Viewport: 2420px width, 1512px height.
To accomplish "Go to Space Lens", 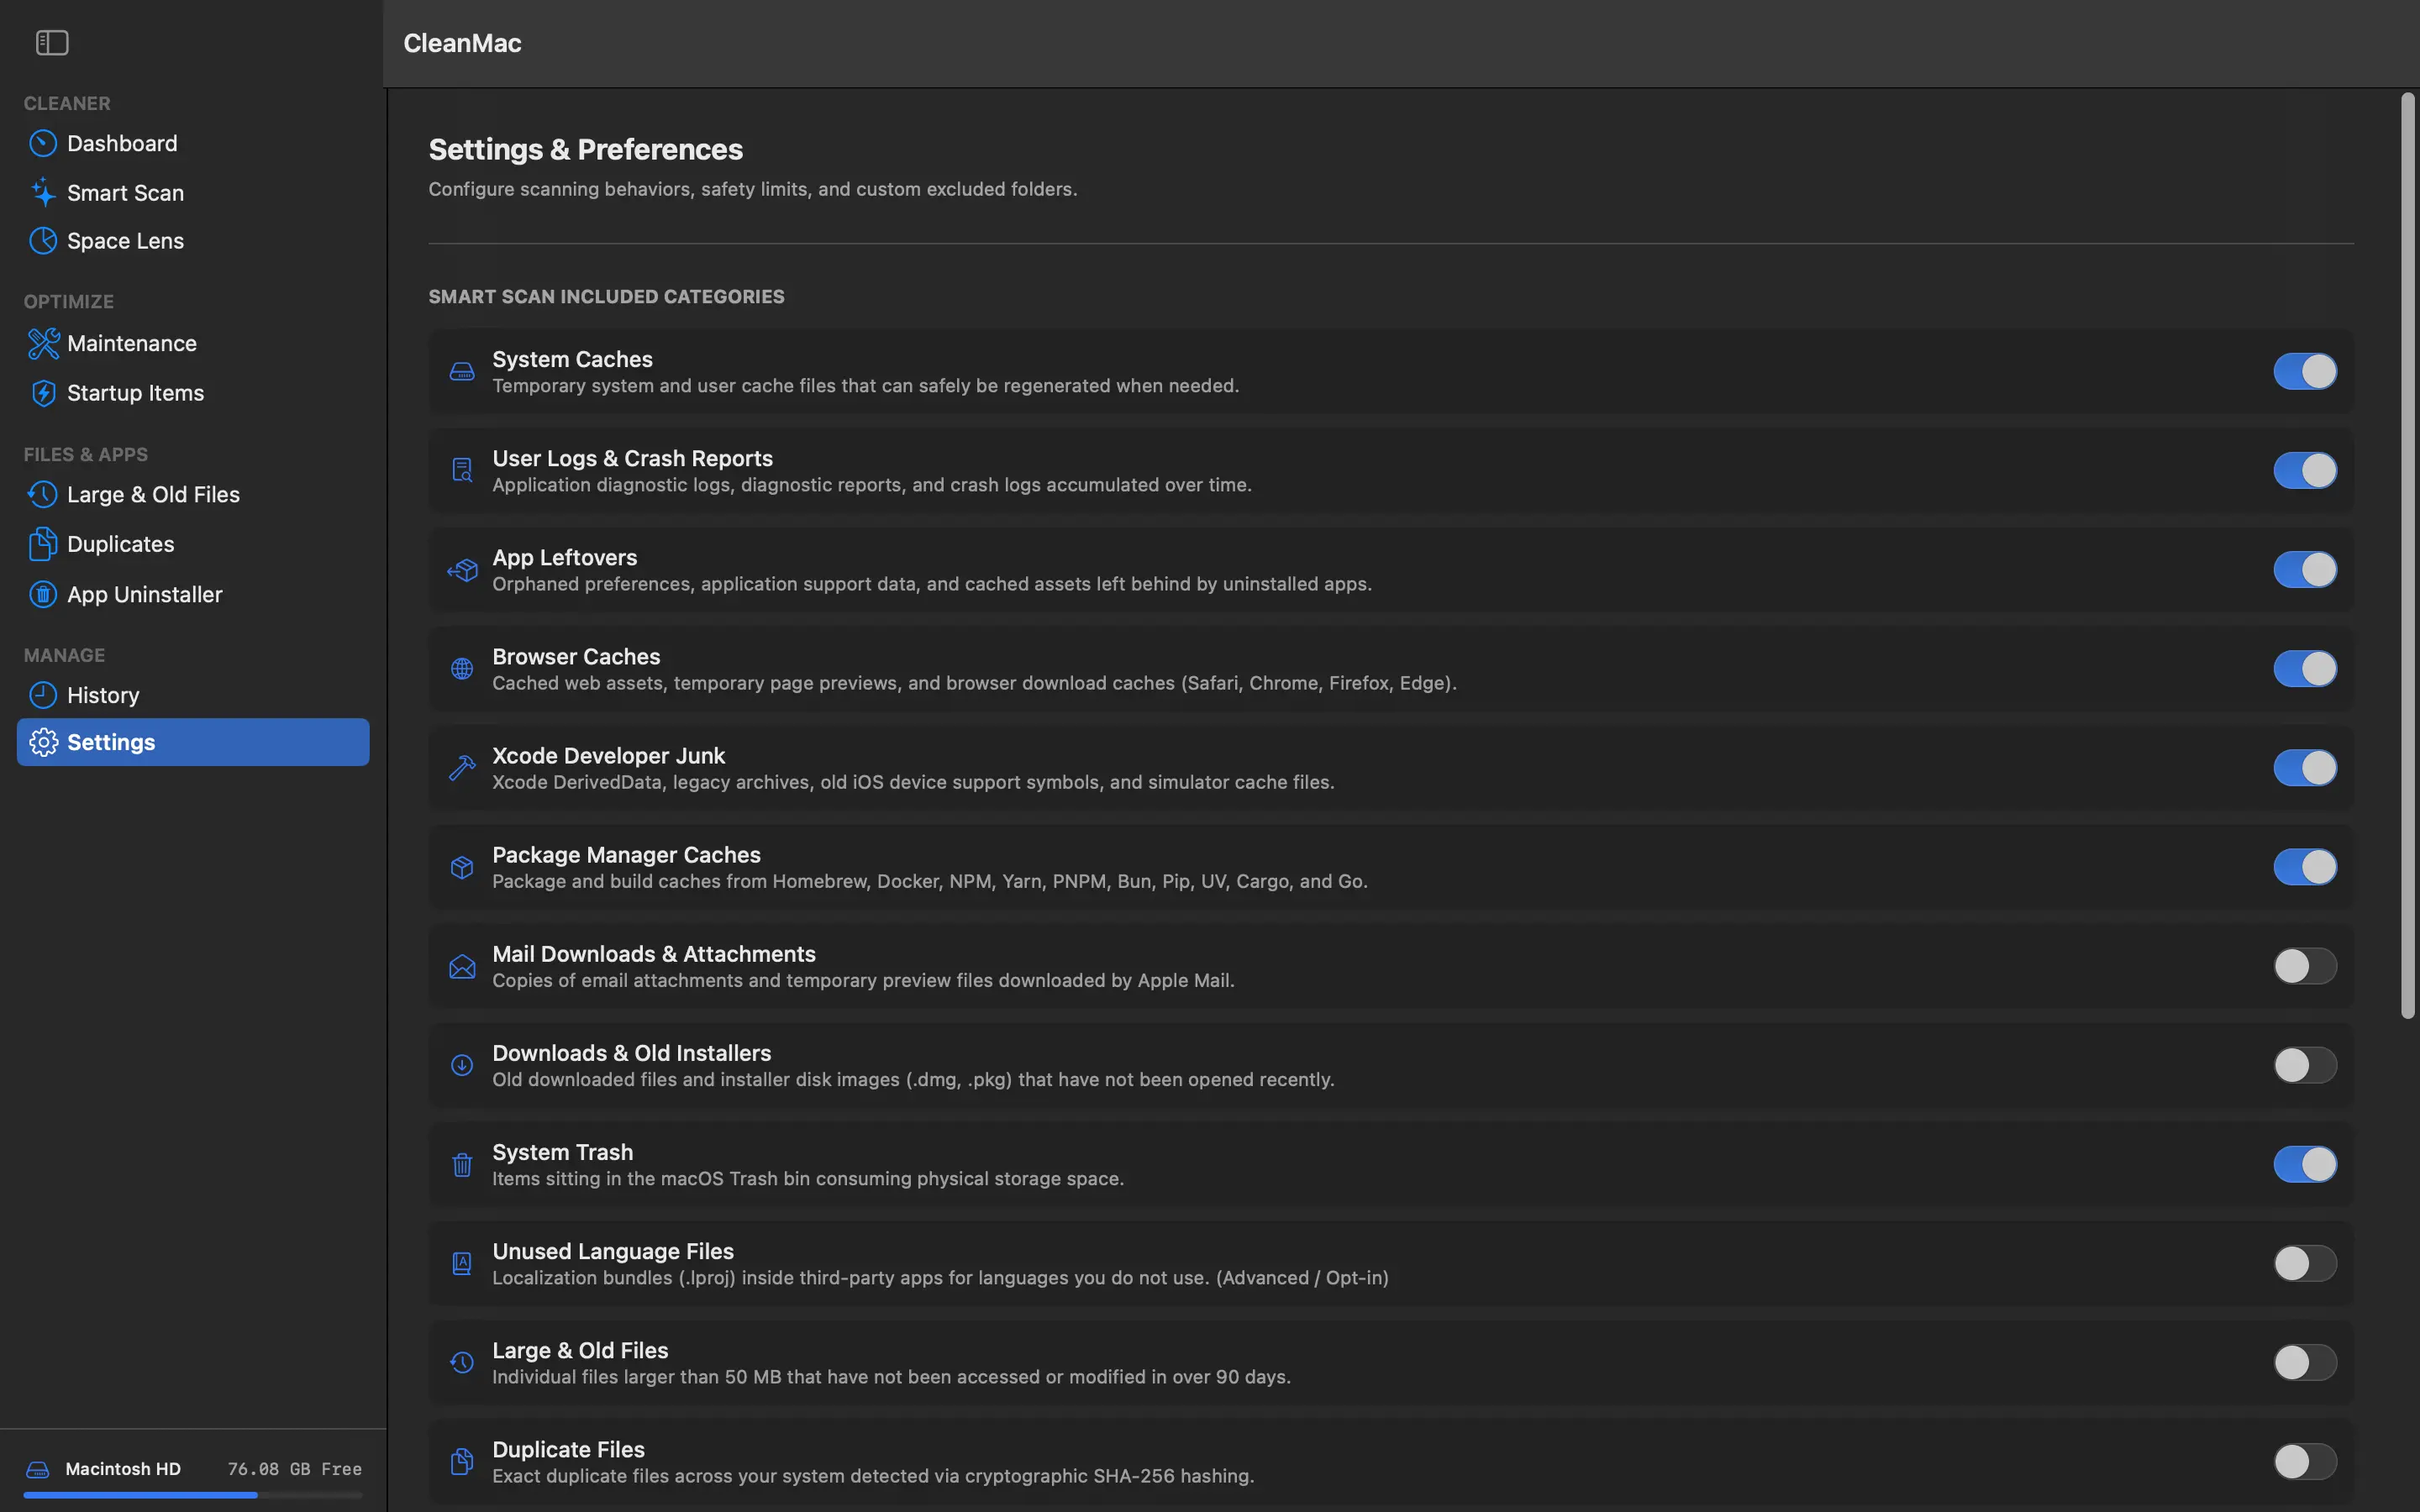I will tap(193, 241).
